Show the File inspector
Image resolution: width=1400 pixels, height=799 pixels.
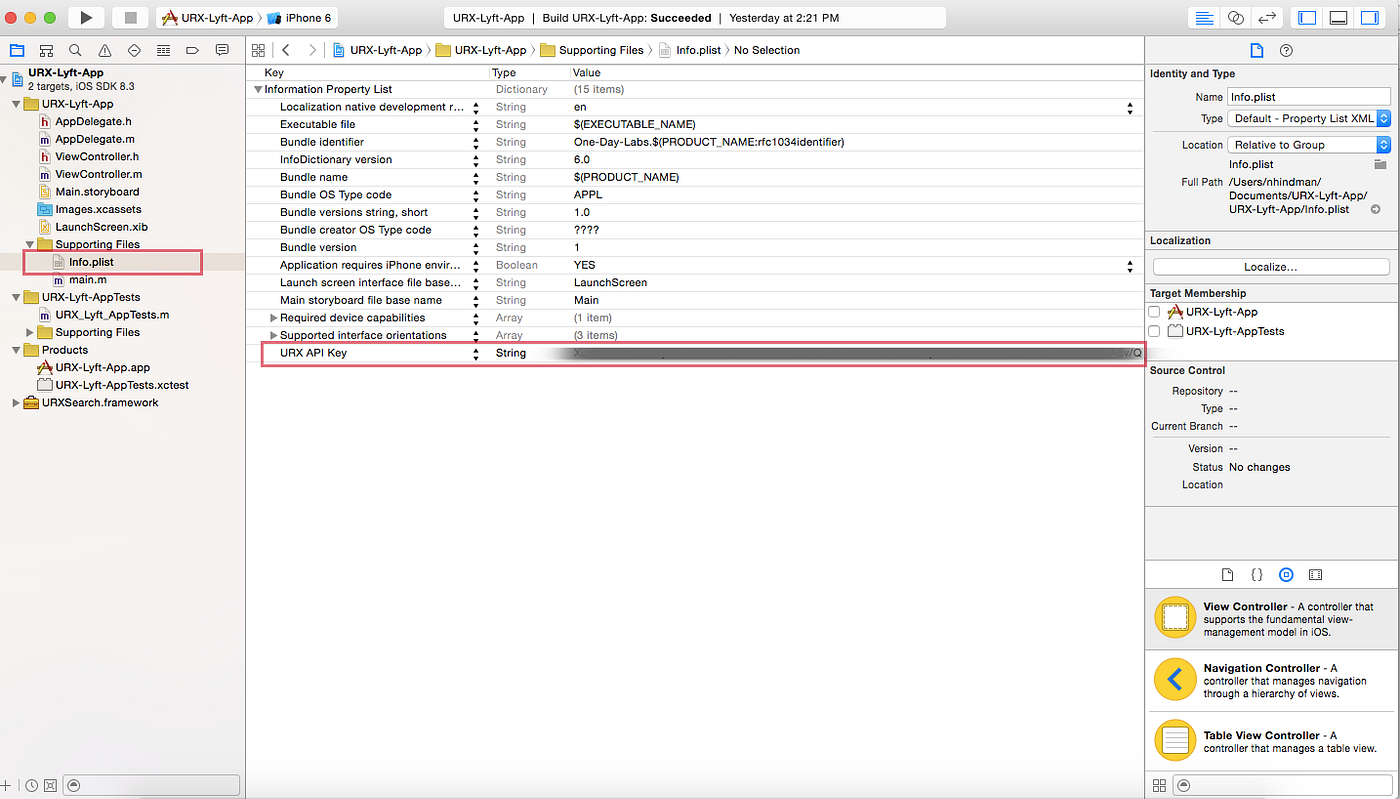click(1257, 50)
